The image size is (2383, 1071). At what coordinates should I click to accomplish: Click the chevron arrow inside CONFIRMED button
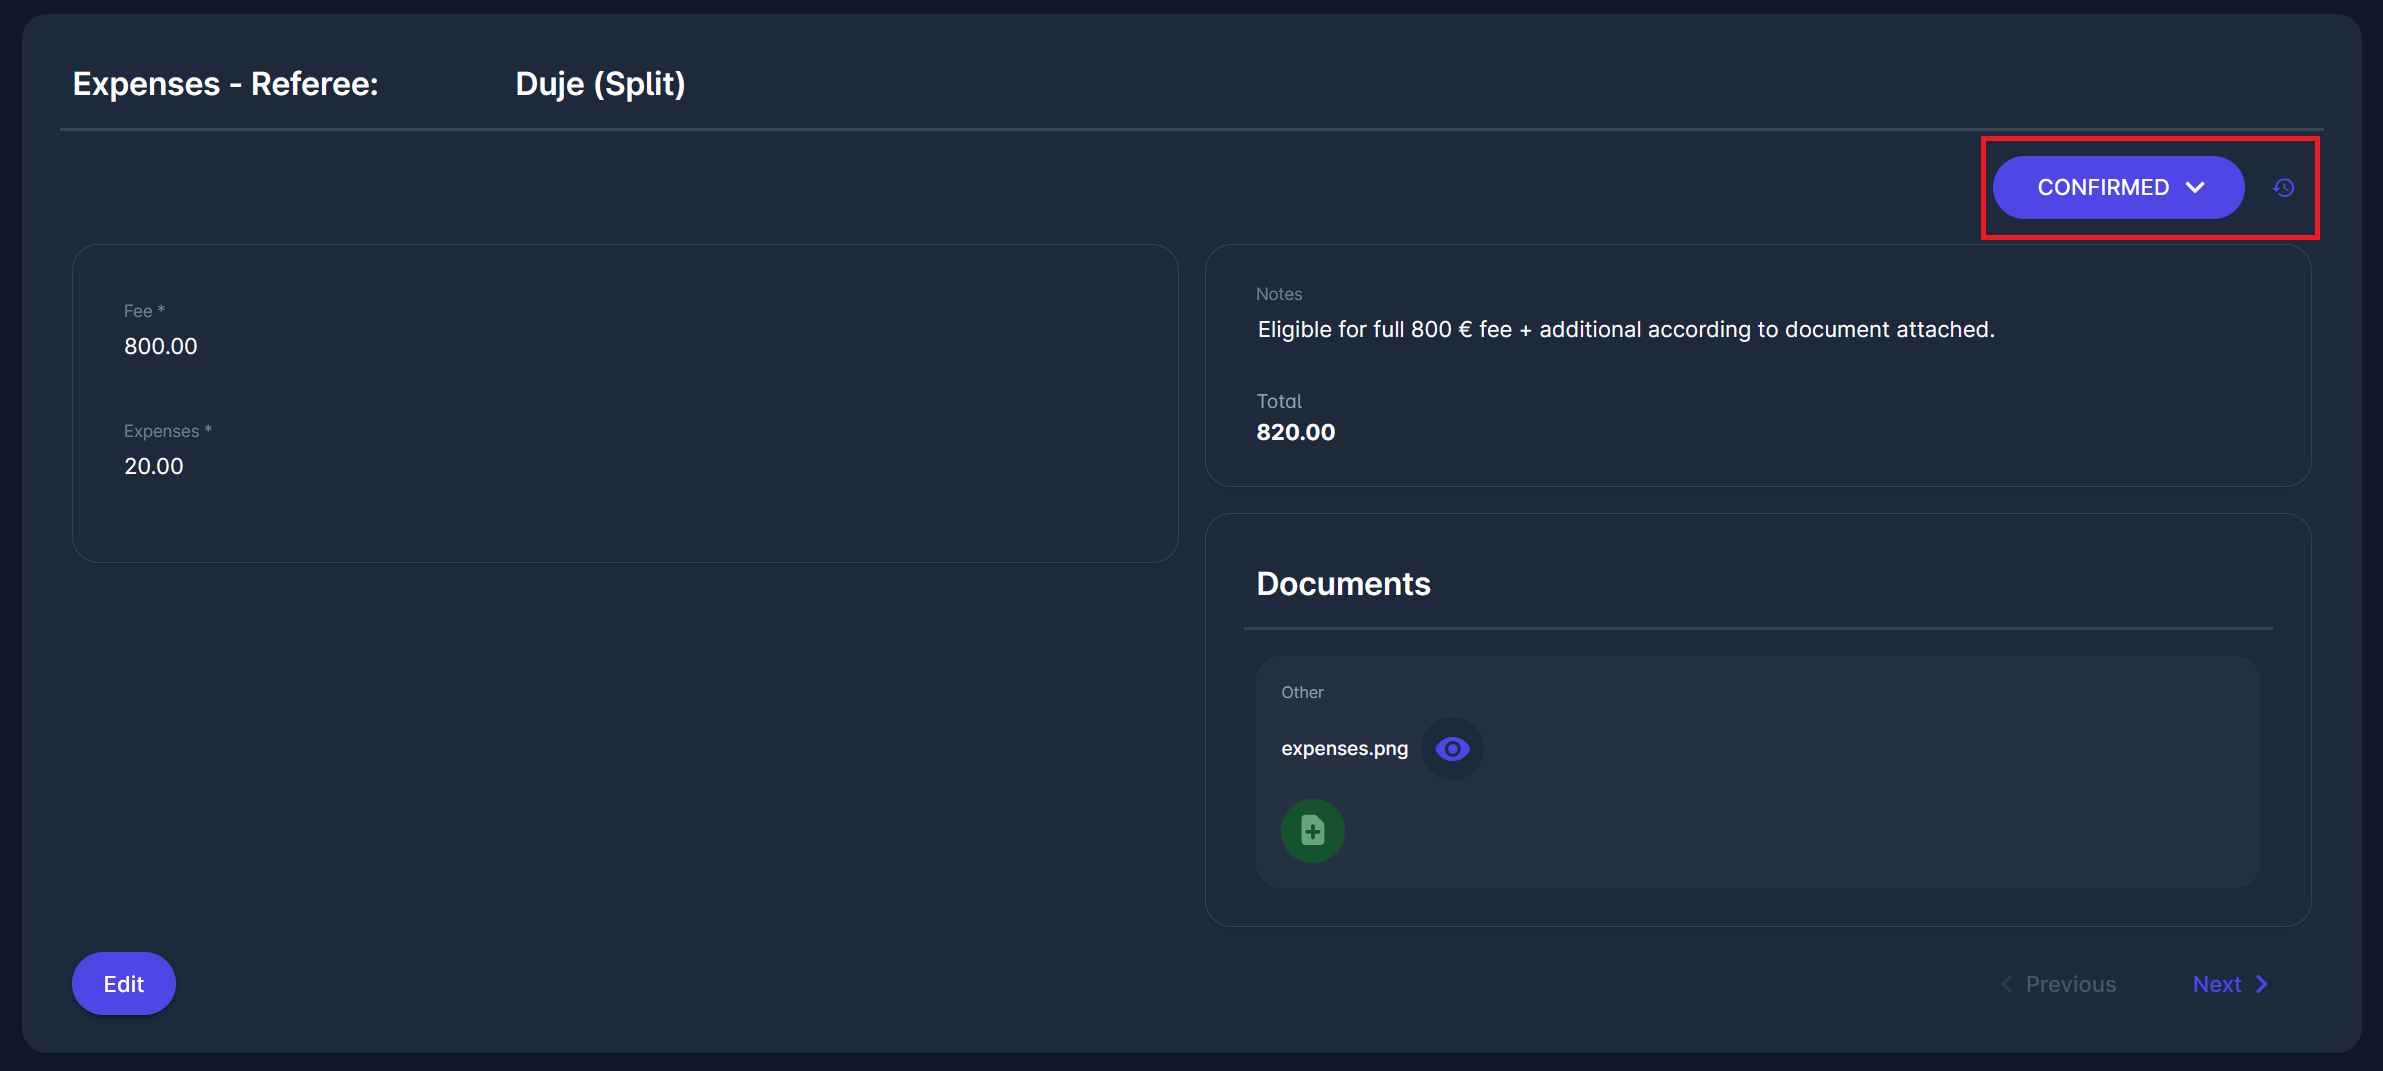point(2195,188)
